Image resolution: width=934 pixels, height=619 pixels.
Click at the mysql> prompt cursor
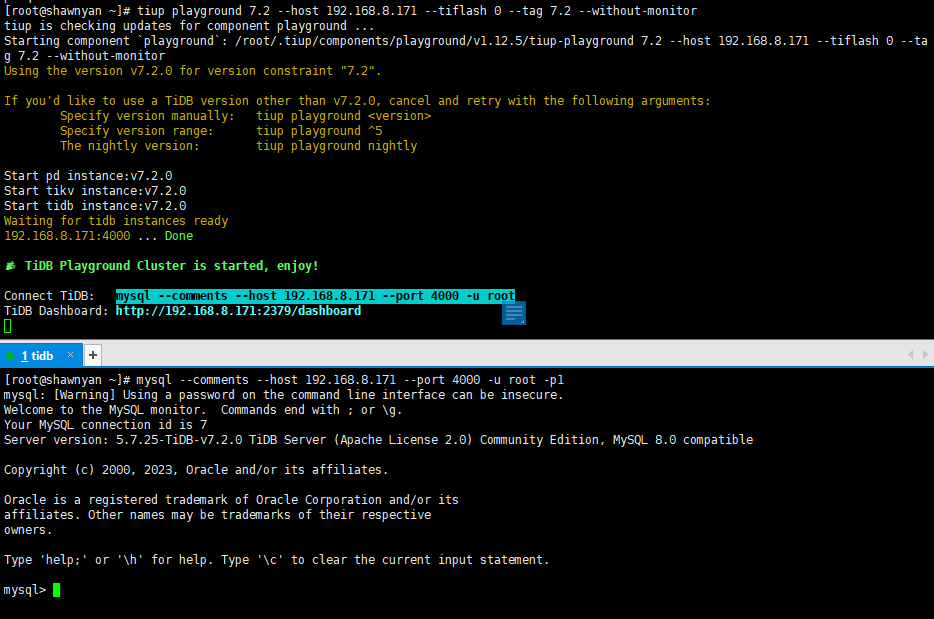coord(57,590)
